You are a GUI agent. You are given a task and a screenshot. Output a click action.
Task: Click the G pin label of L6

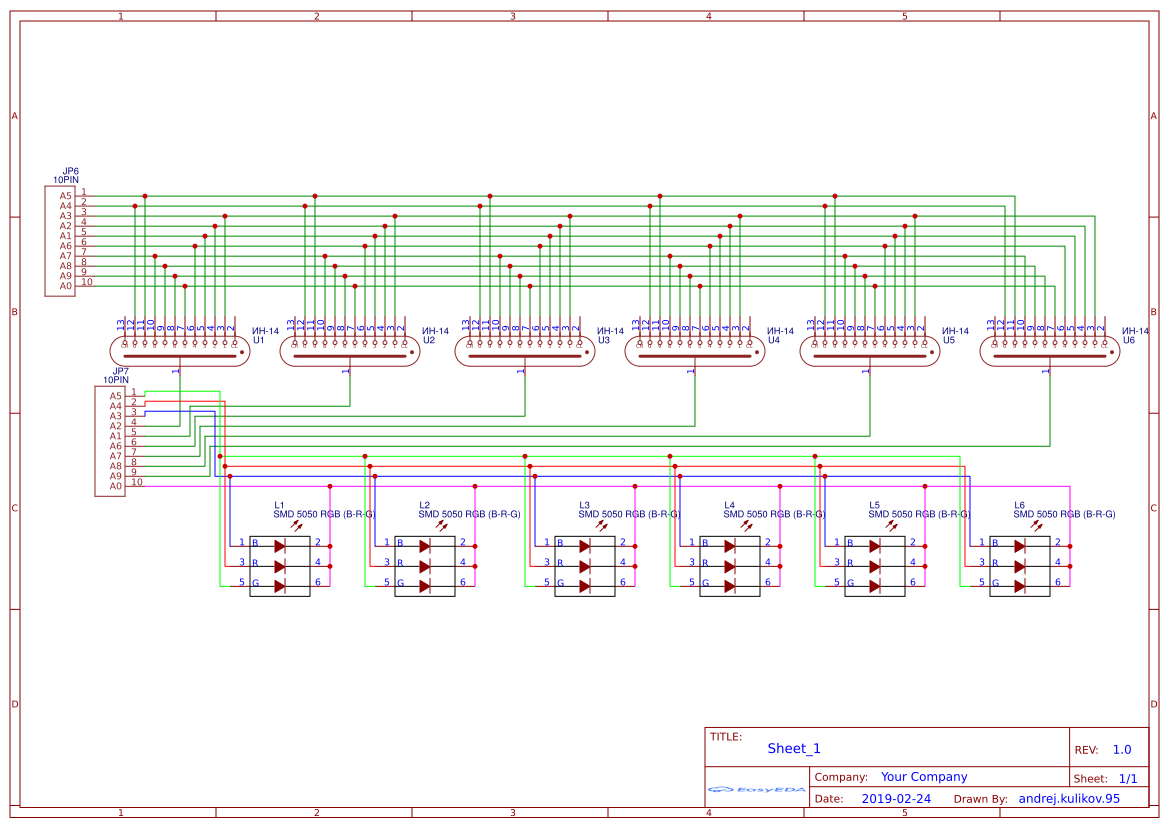pos(995,584)
